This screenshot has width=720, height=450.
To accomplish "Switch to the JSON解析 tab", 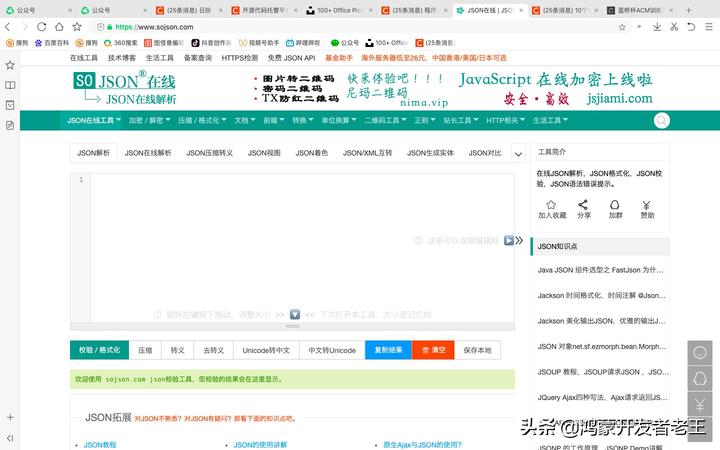I will 93,153.
